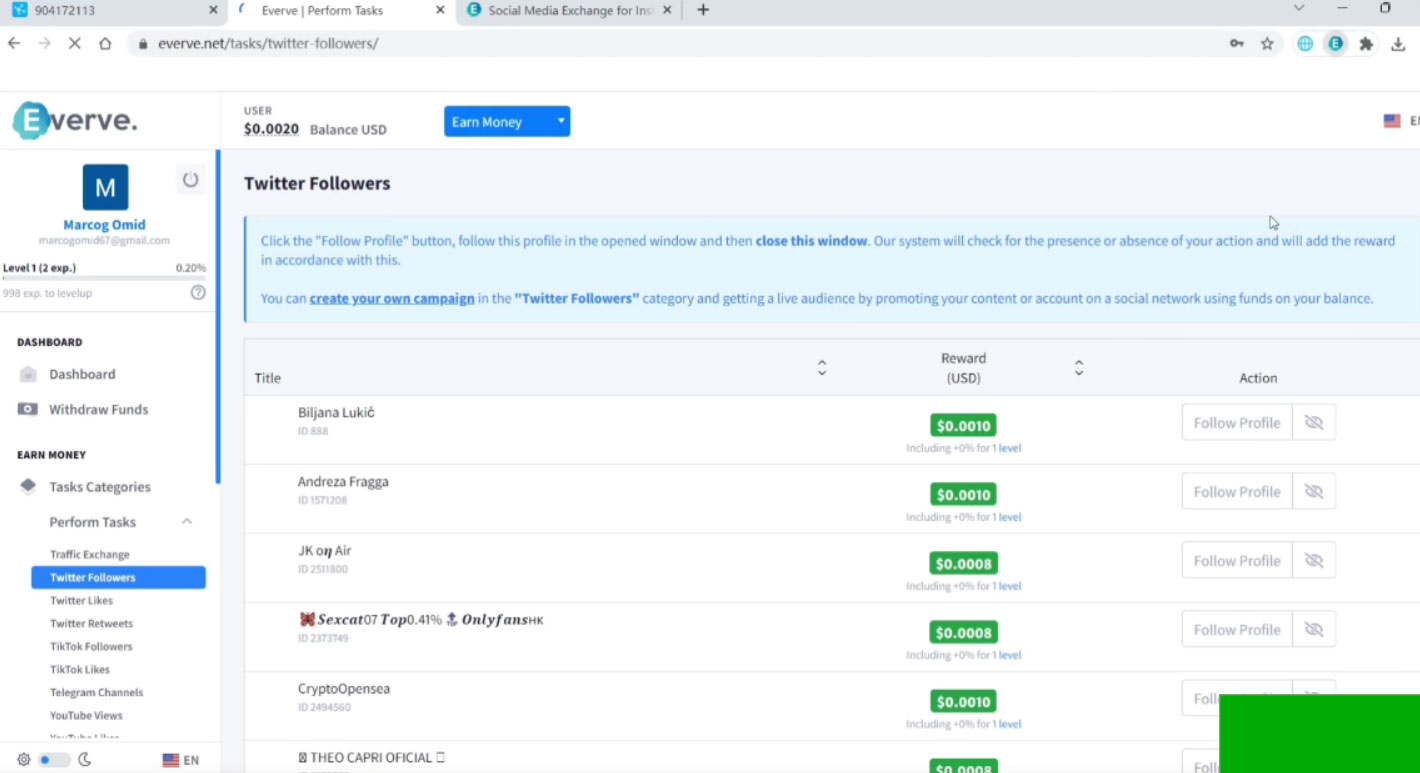Click the help question mark near level progress
1420x773 pixels.
(x=198, y=293)
